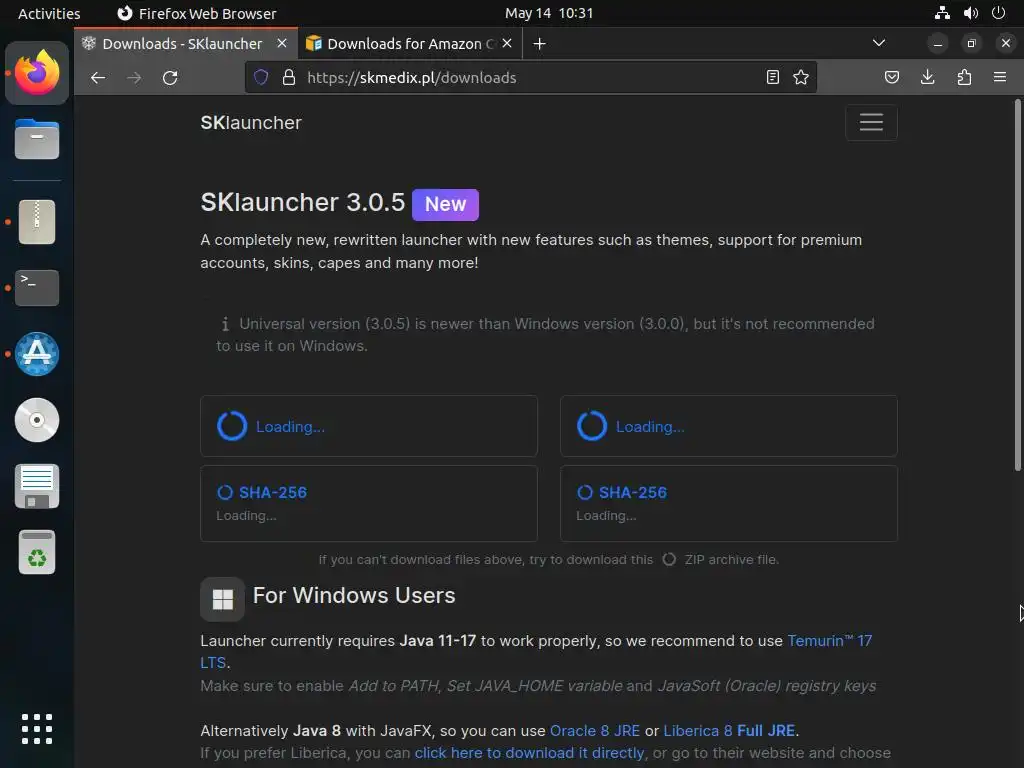
Task: Reload the current page
Action: tap(170, 78)
